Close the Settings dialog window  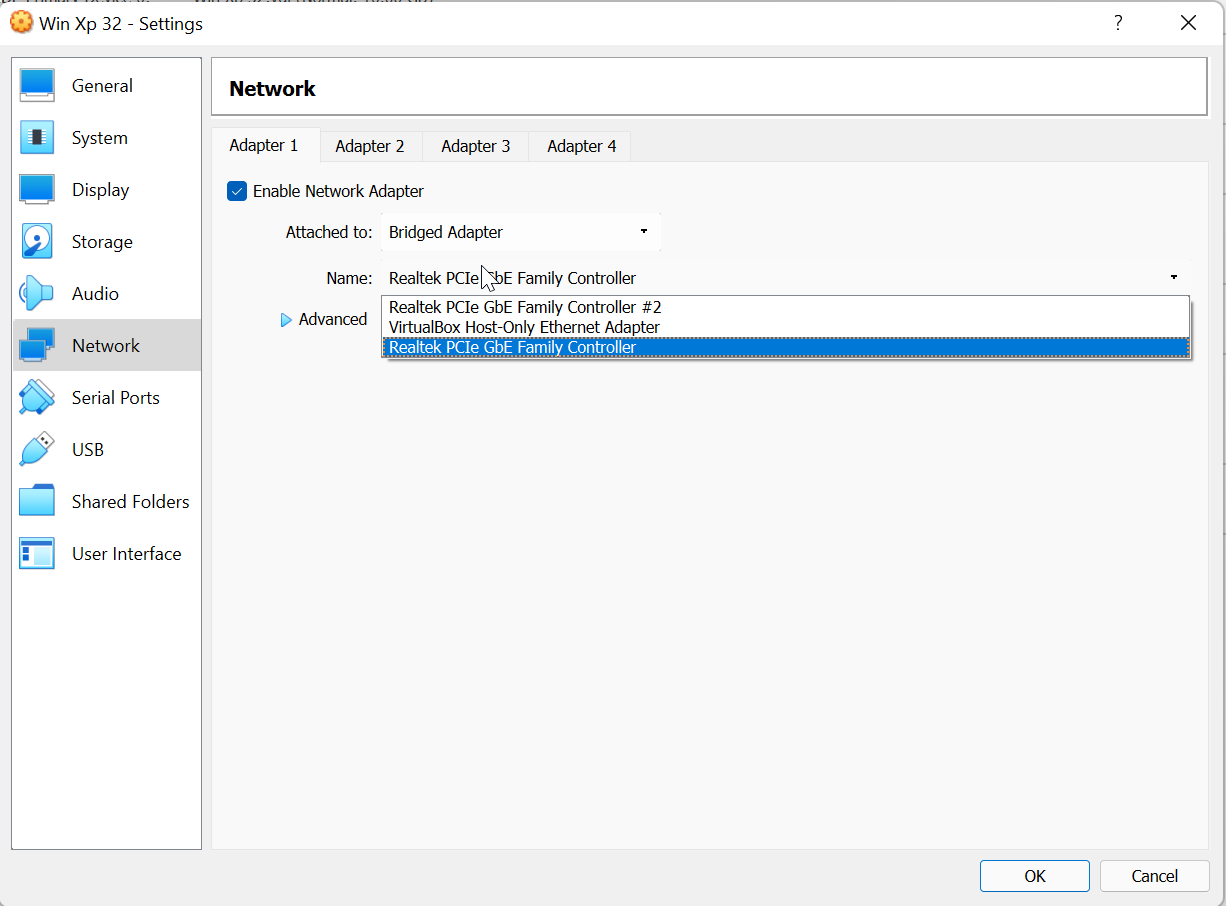[1188, 23]
